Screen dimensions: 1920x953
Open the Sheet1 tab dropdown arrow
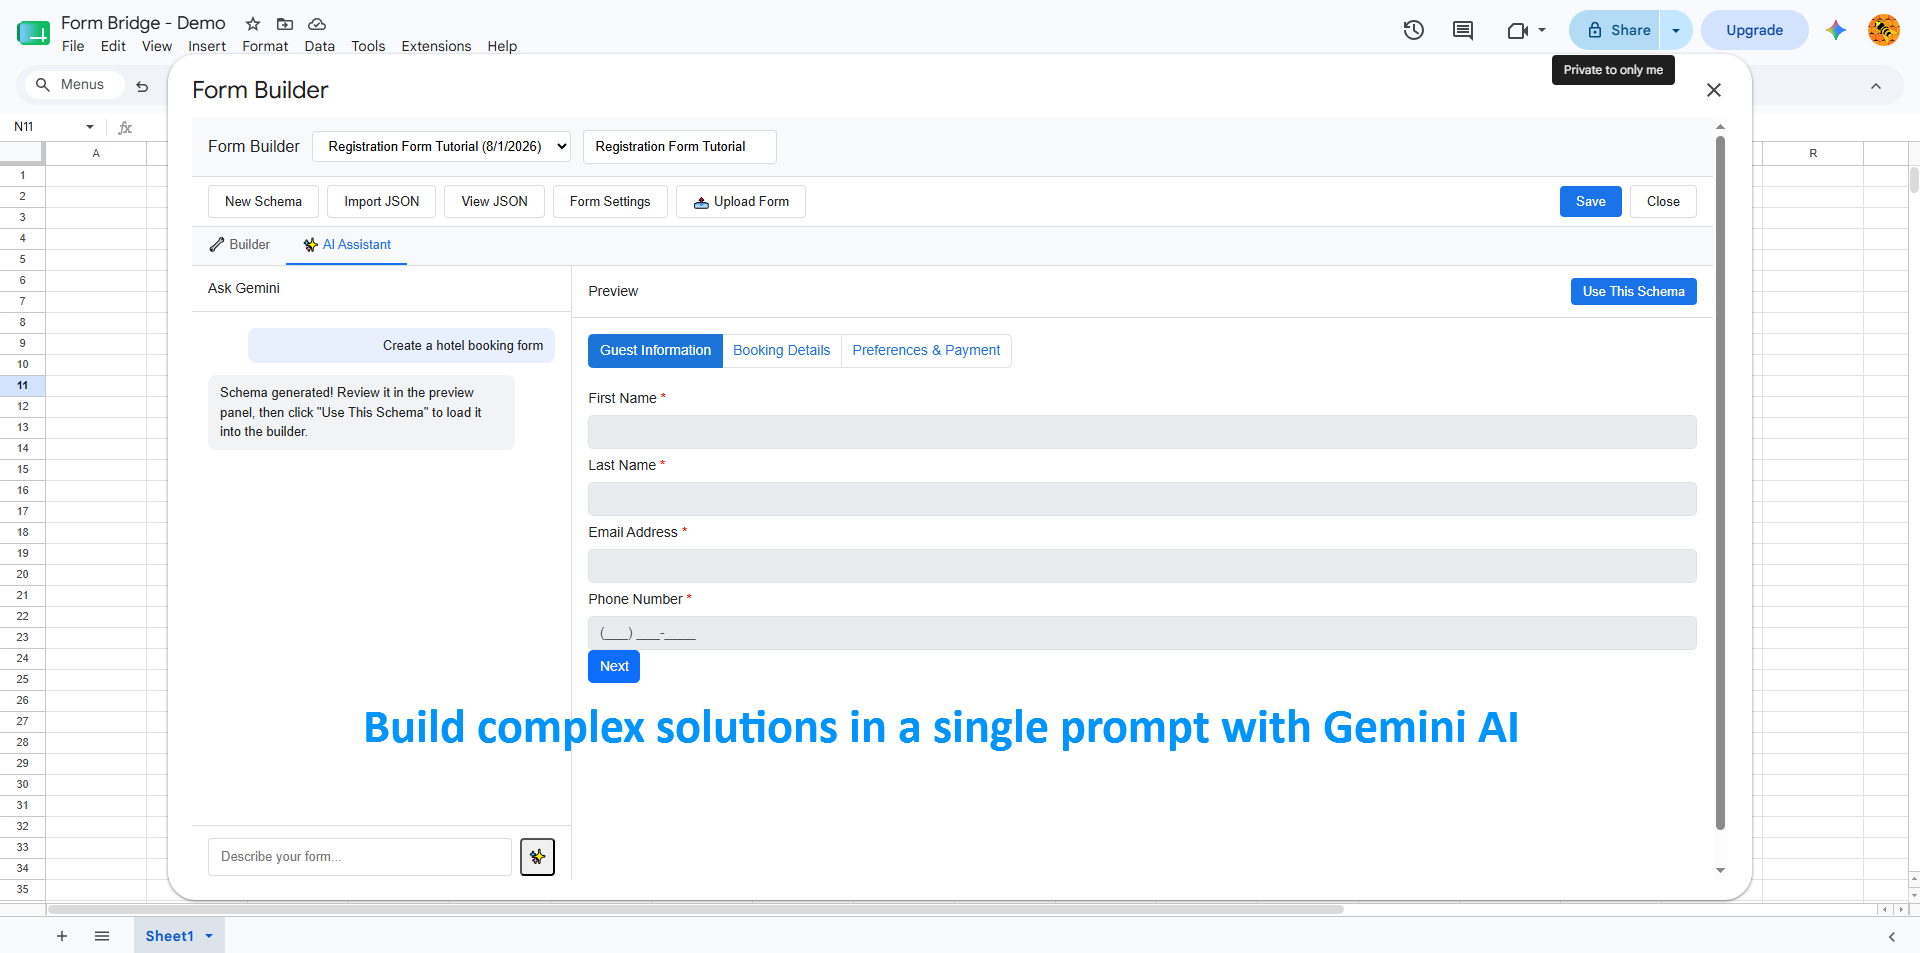tap(209, 936)
